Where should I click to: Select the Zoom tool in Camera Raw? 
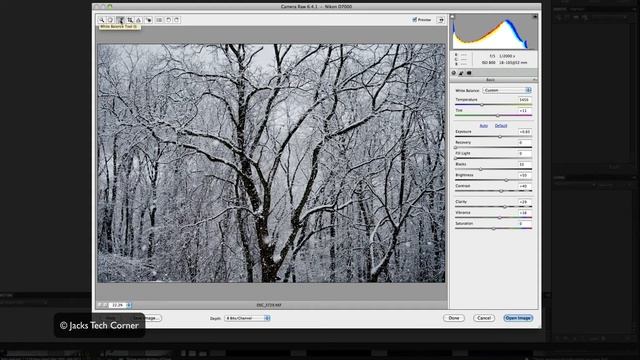(x=101, y=20)
